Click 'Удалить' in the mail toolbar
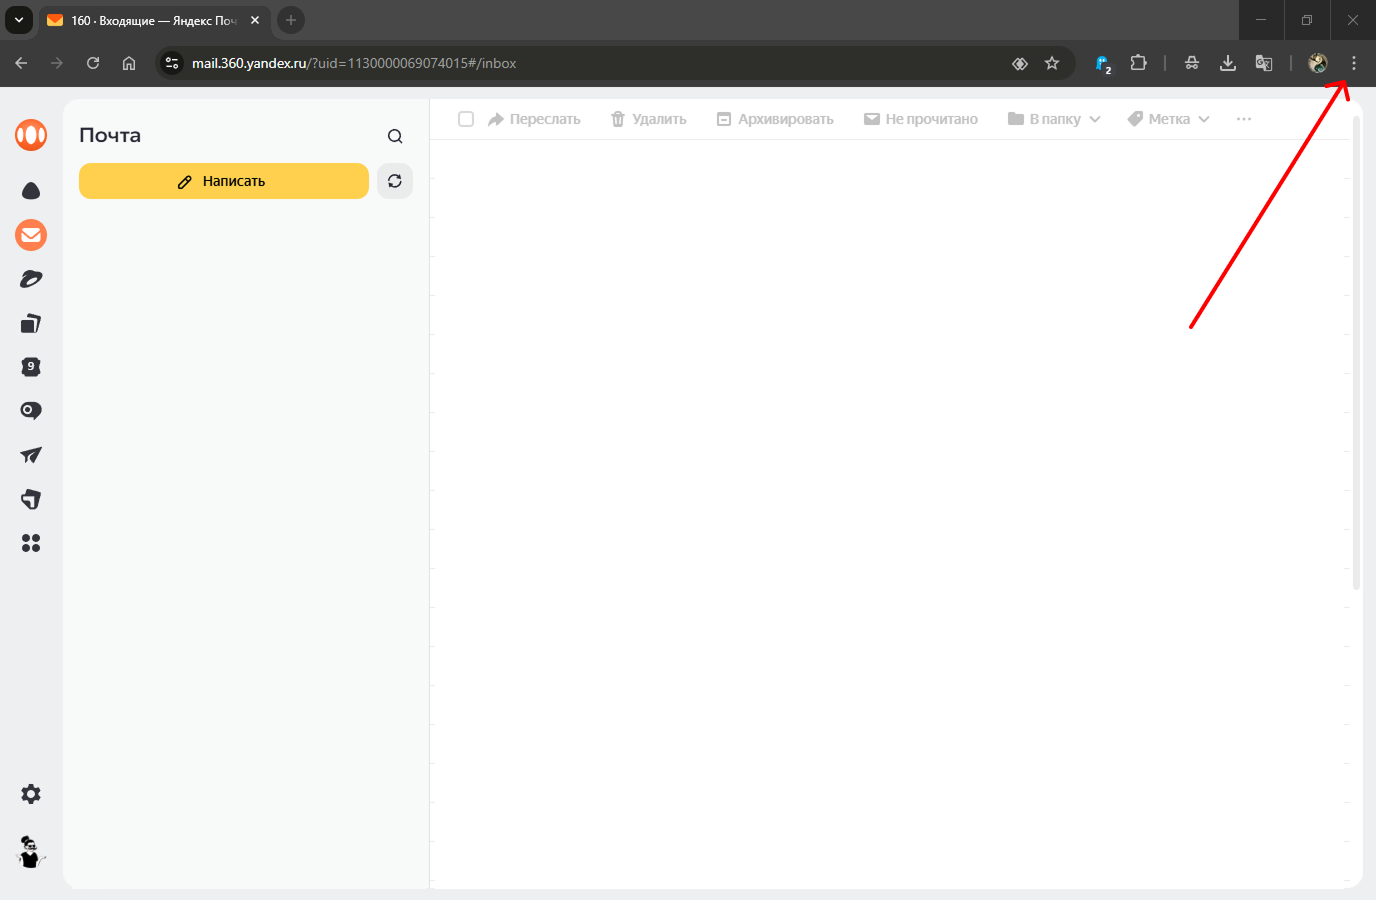This screenshot has width=1376, height=900. tap(648, 119)
